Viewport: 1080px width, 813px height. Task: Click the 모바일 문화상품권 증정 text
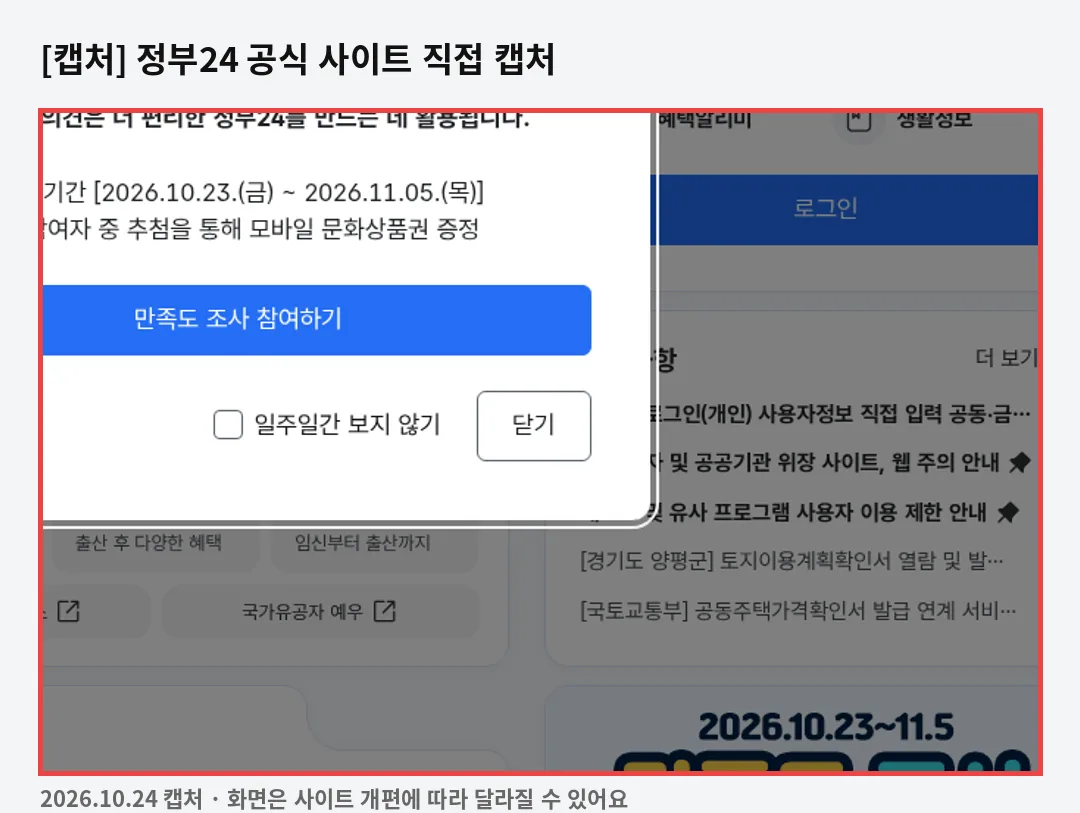[x=364, y=229]
